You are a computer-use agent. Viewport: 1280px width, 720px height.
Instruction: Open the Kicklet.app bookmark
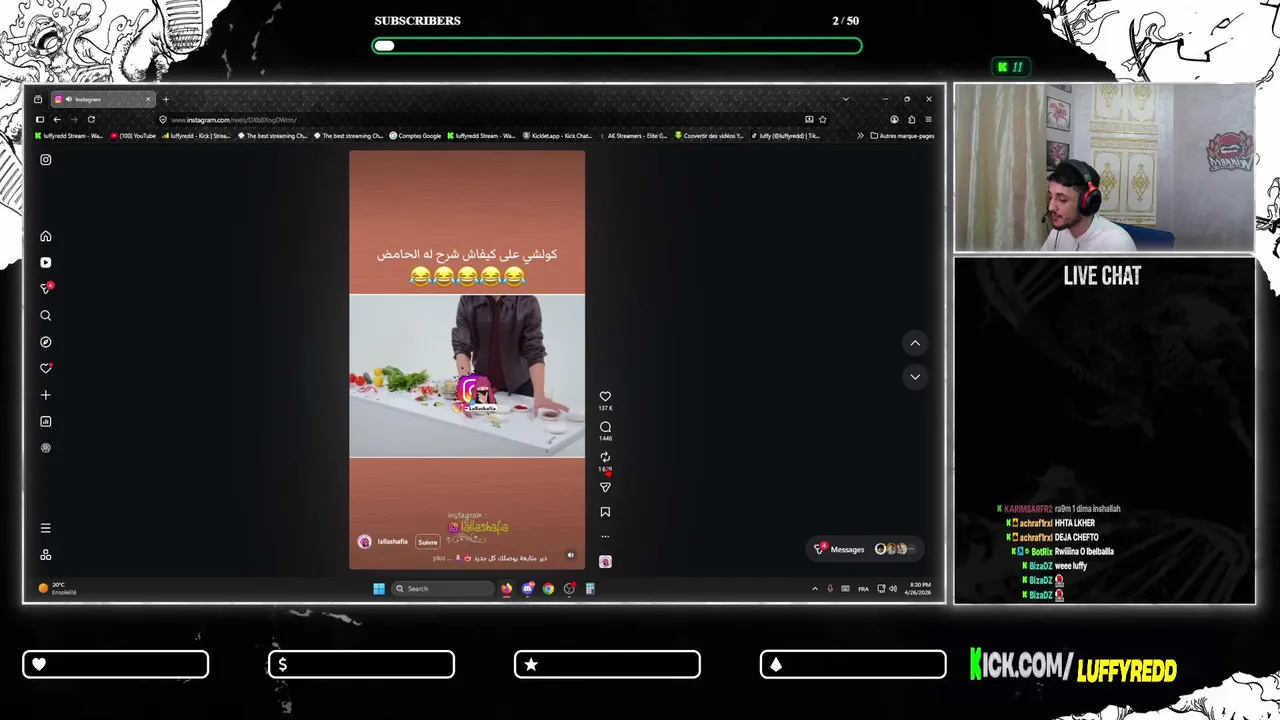click(557, 136)
